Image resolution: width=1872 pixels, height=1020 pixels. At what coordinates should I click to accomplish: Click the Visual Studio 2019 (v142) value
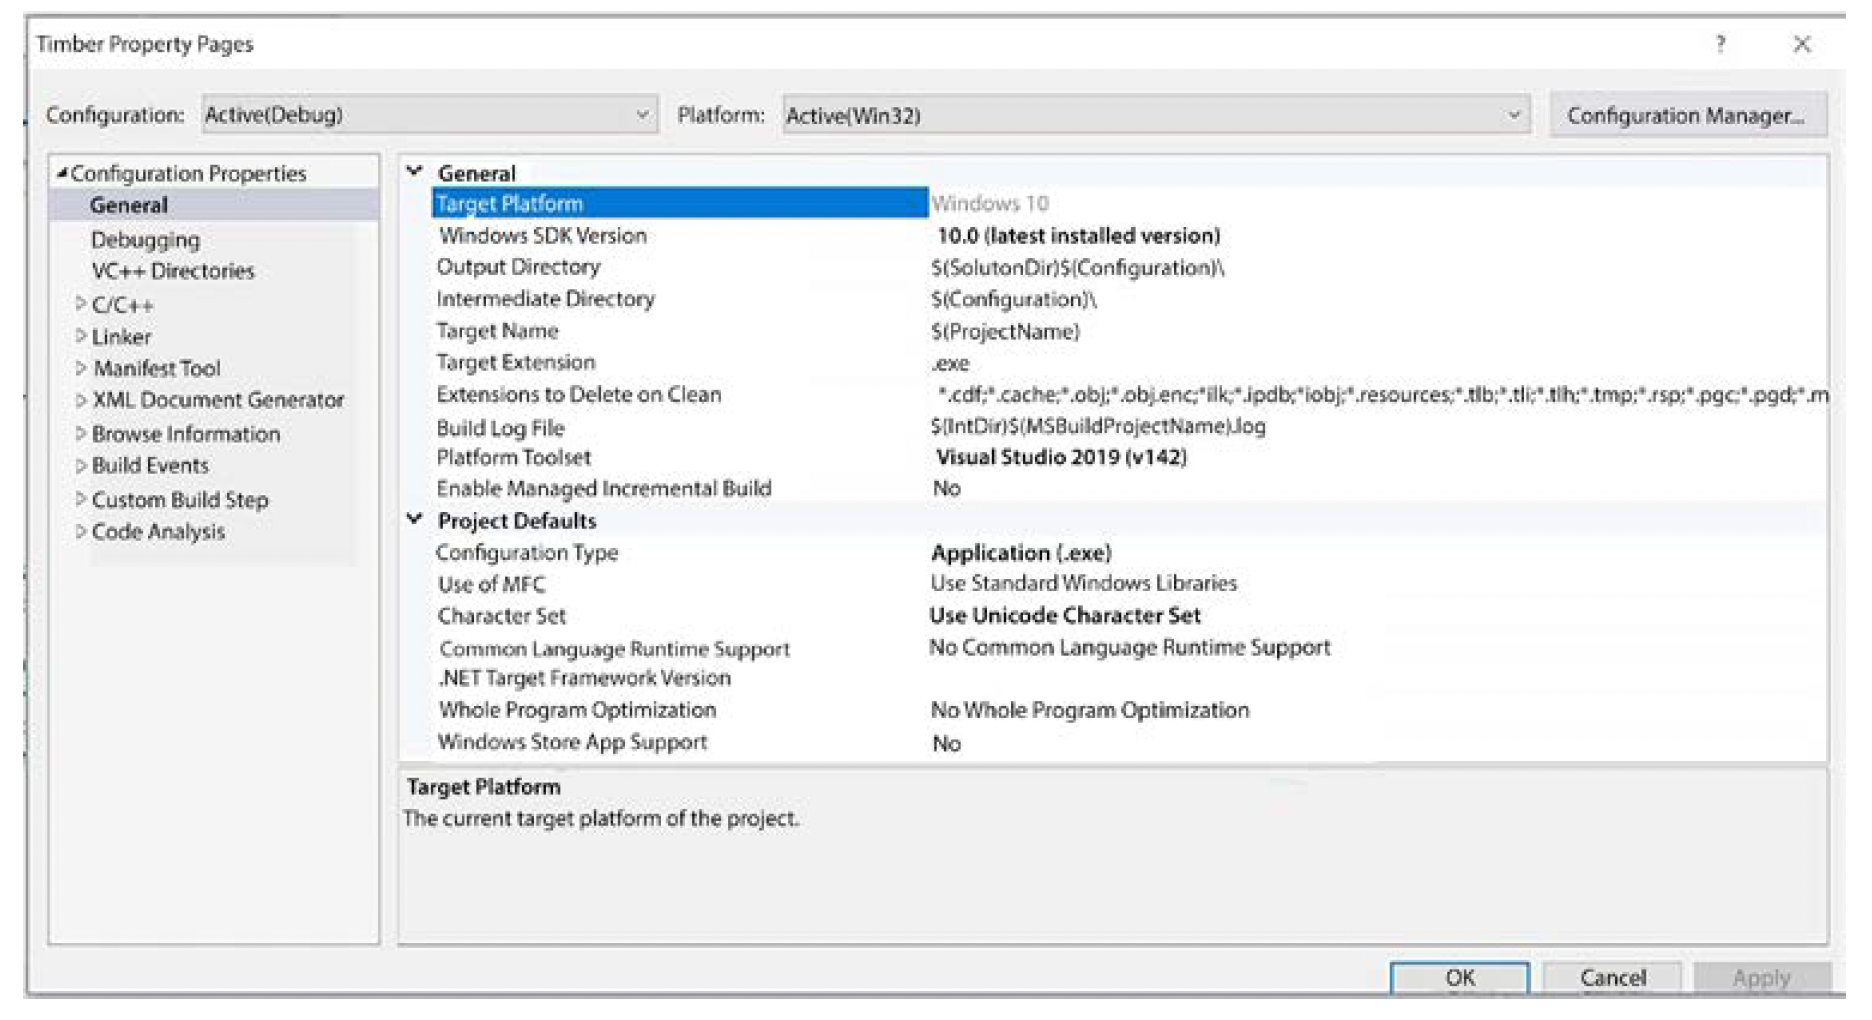(x=1061, y=457)
